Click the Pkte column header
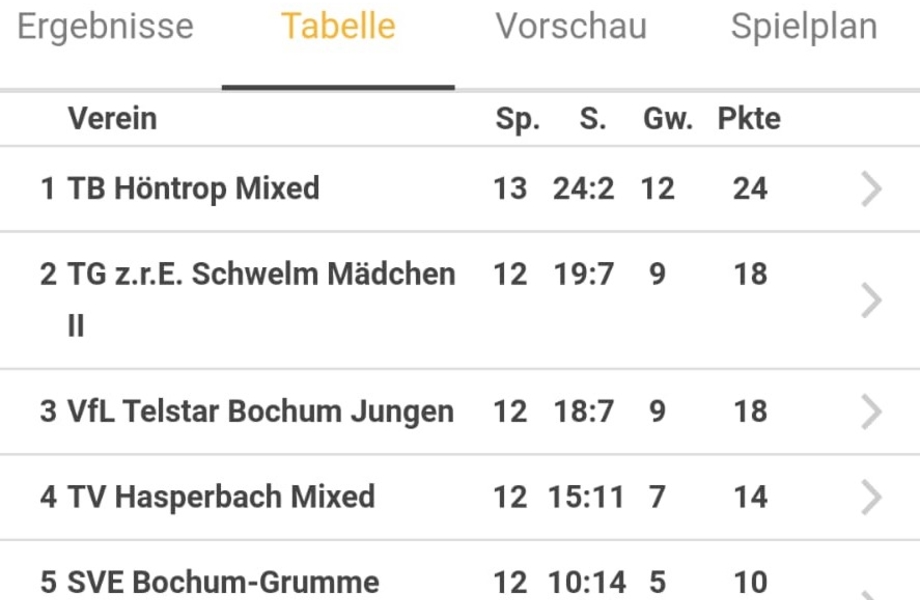This screenshot has width=920, height=600. pos(749,119)
